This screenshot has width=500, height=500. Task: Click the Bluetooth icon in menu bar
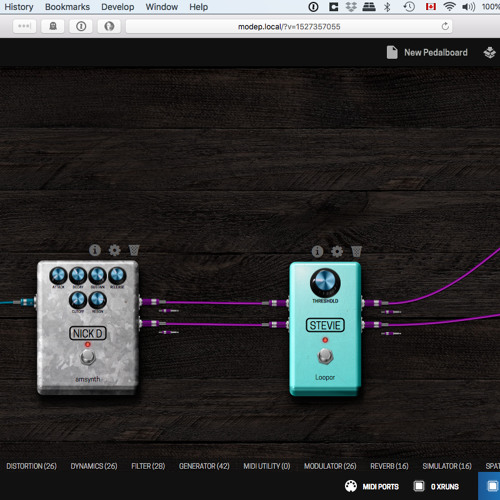coord(387,7)
